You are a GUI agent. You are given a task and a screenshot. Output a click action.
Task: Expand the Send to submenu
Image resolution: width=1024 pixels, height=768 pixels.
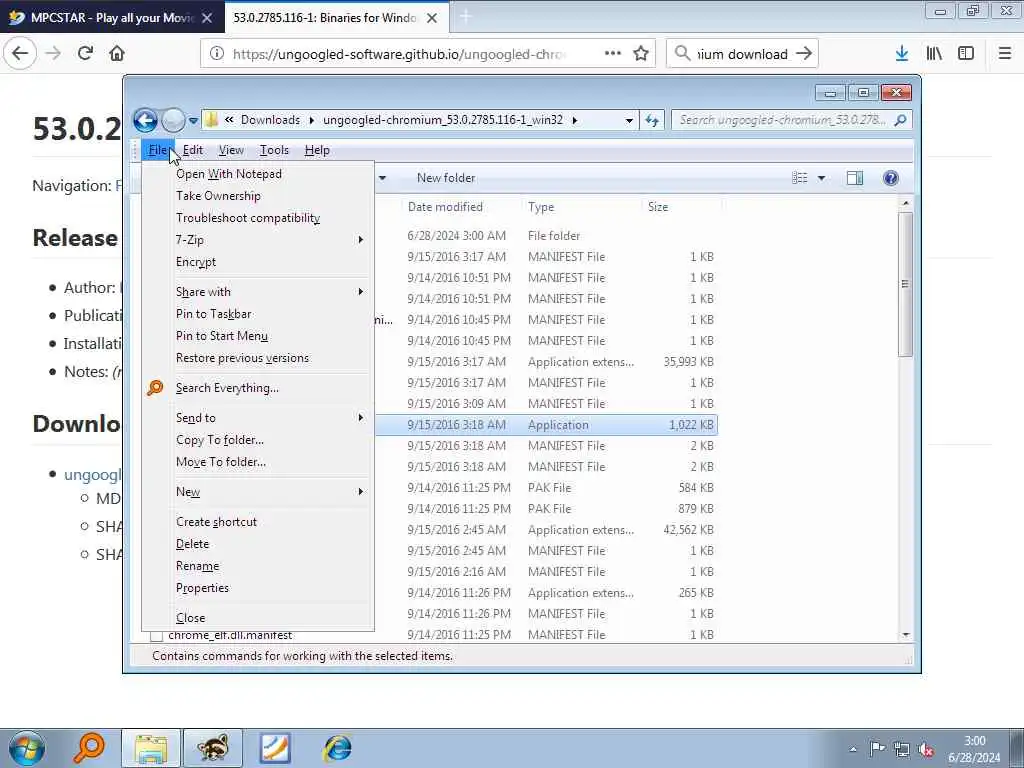(360, 418)
